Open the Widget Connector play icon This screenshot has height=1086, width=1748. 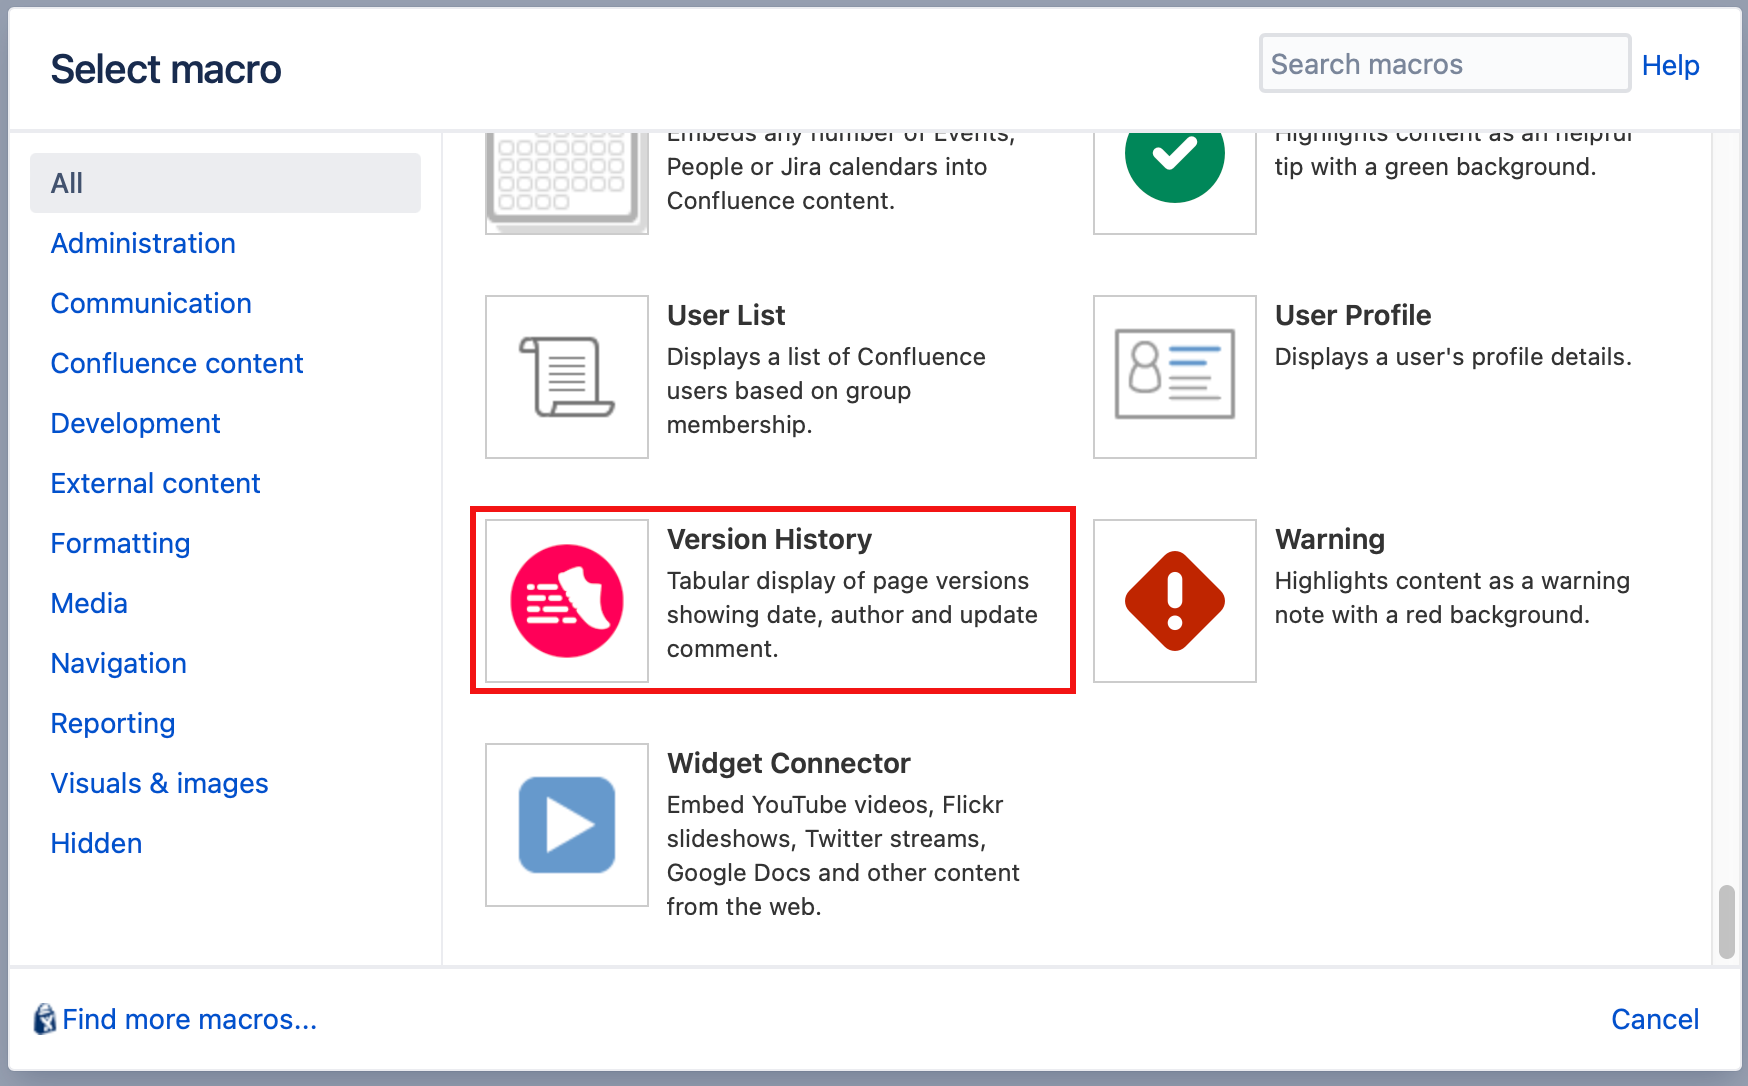tap(567, 825)
